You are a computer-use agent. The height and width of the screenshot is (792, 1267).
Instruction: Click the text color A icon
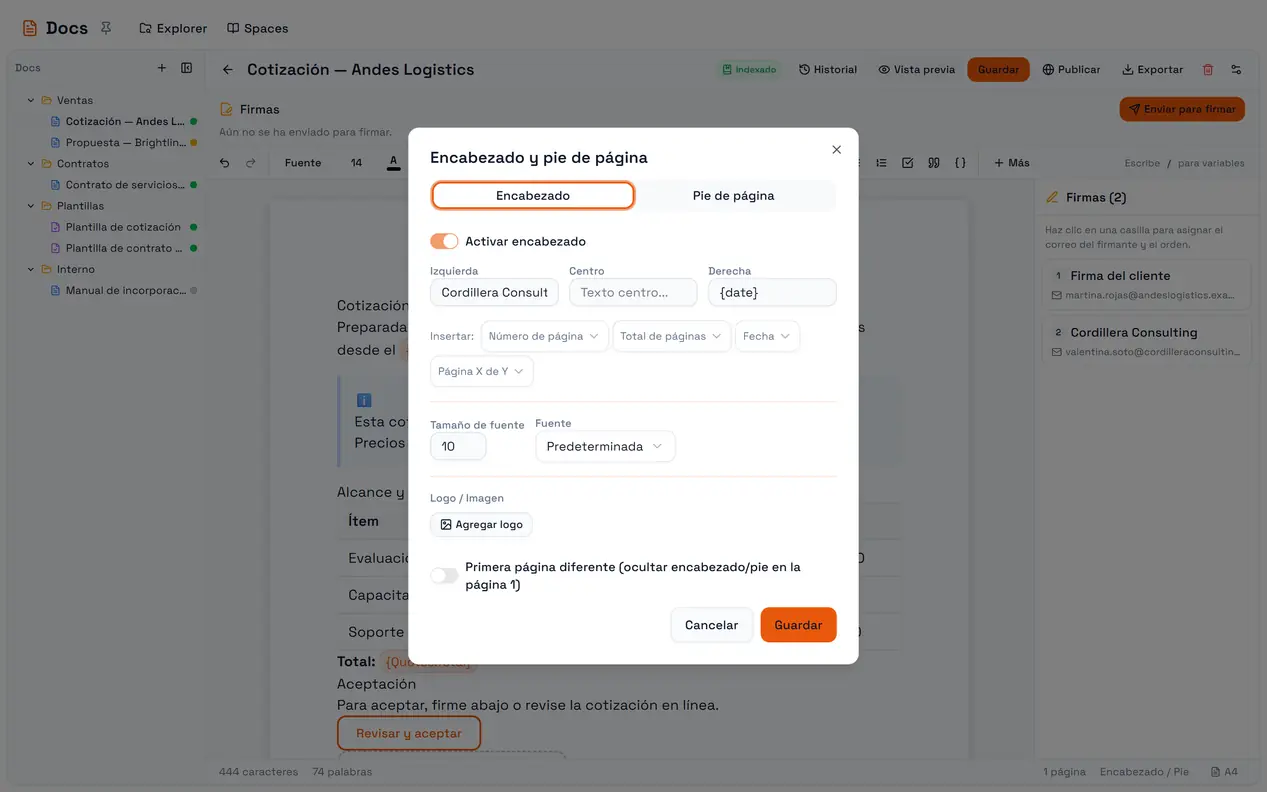(x=394, y=162)
